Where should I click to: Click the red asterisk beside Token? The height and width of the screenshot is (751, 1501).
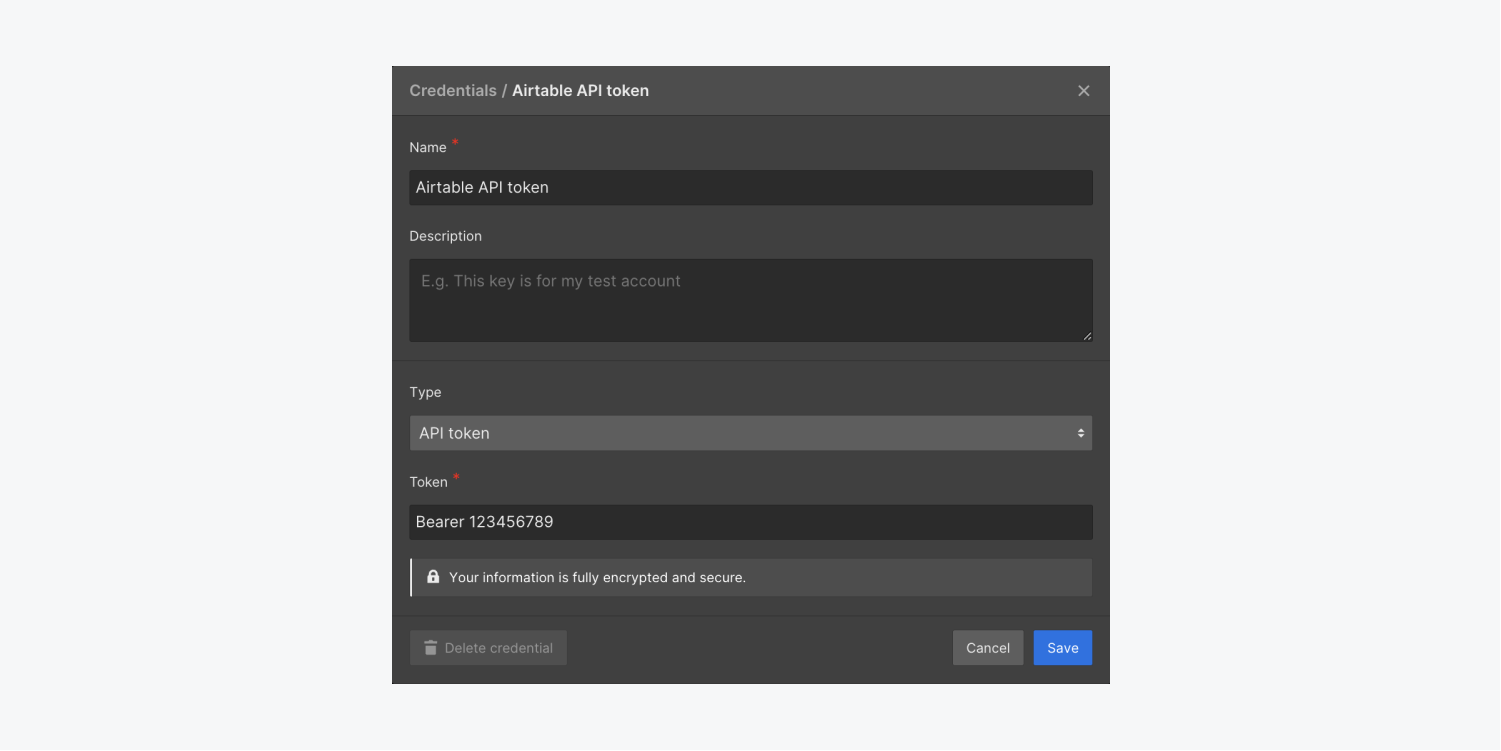pos(457,477)
